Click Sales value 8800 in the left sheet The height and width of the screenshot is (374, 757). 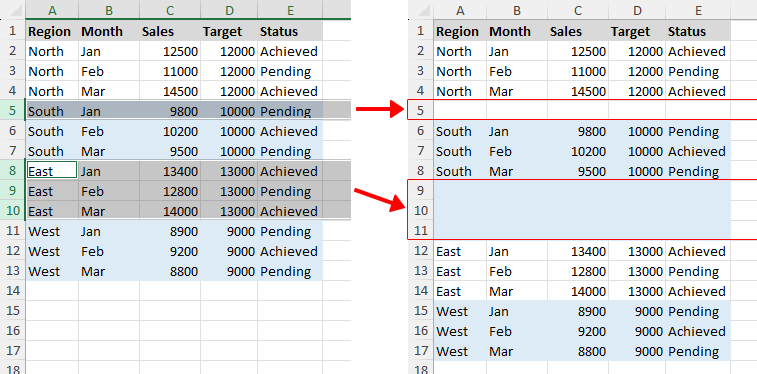170,271
